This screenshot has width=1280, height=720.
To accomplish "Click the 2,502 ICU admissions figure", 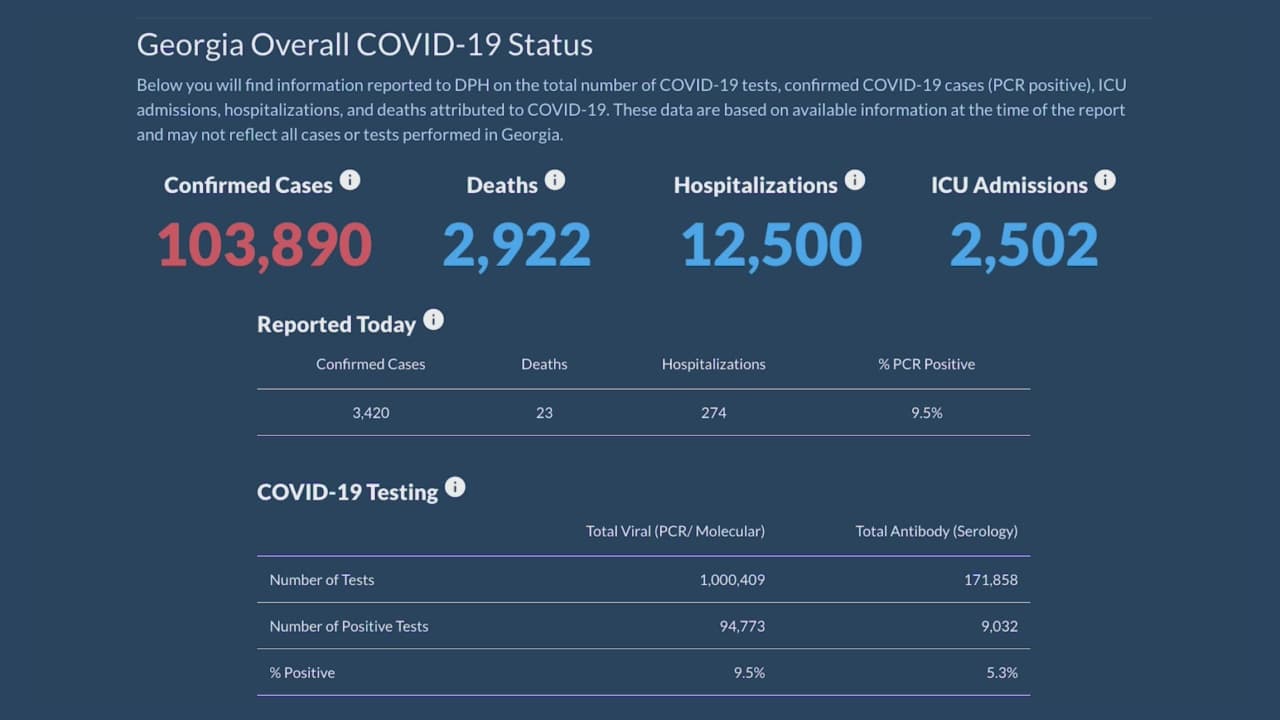I will click(1024, 246).
